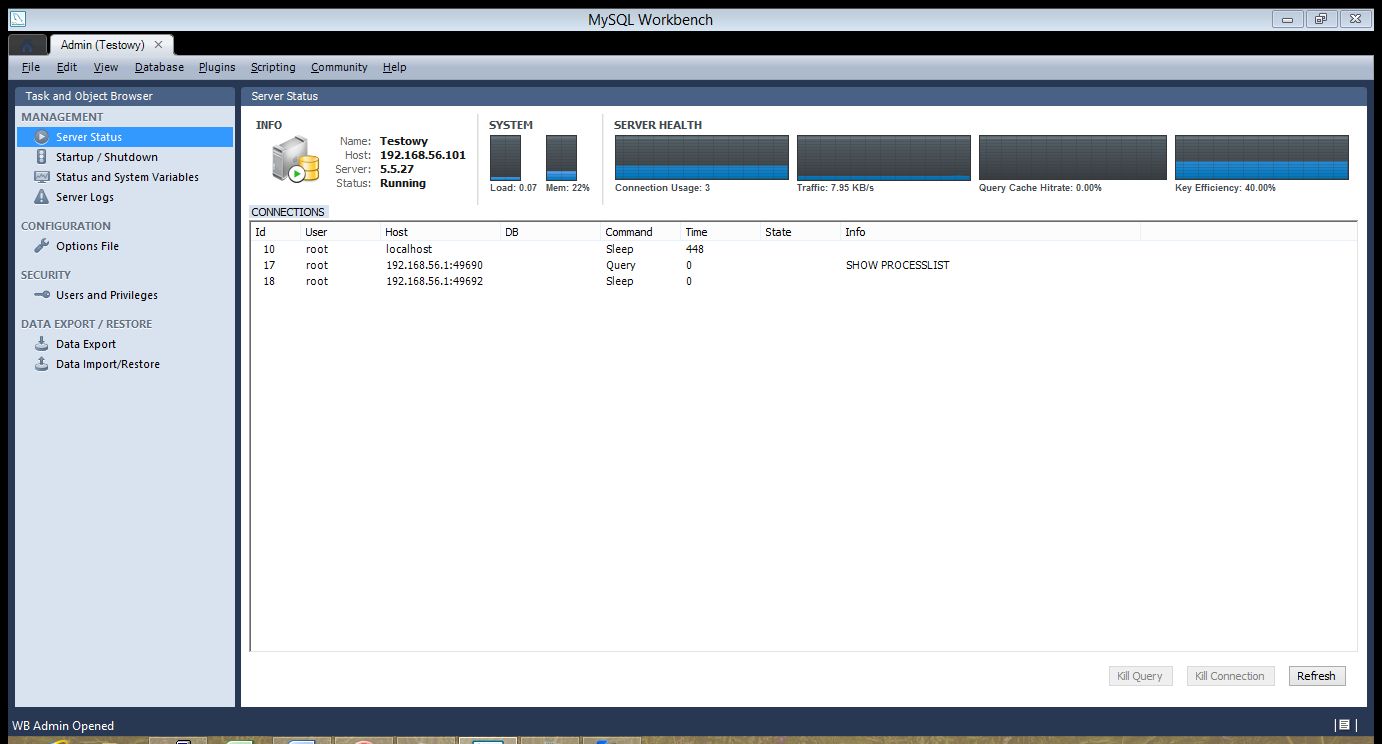The width and height of the screenshot is (1382, 744).
Task: Click the DB column header
Action: (550, 232)
